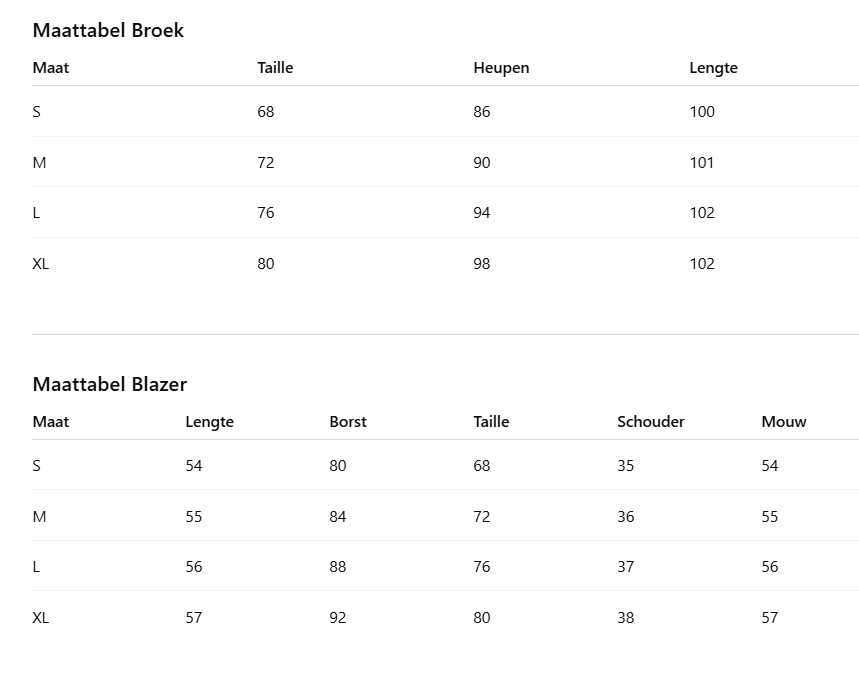Select the Schouder column header
Image resolution: width=859 pixels, height=673 pixels.
(x=651, y=422)
